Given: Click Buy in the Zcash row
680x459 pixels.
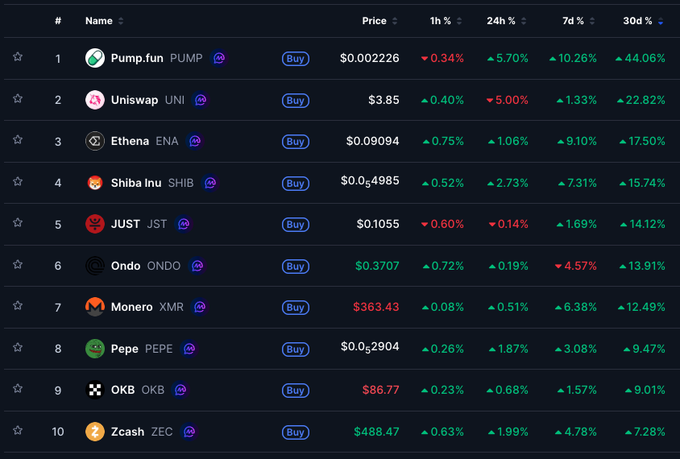Looking at the screenshot, I should click(295, 432).
